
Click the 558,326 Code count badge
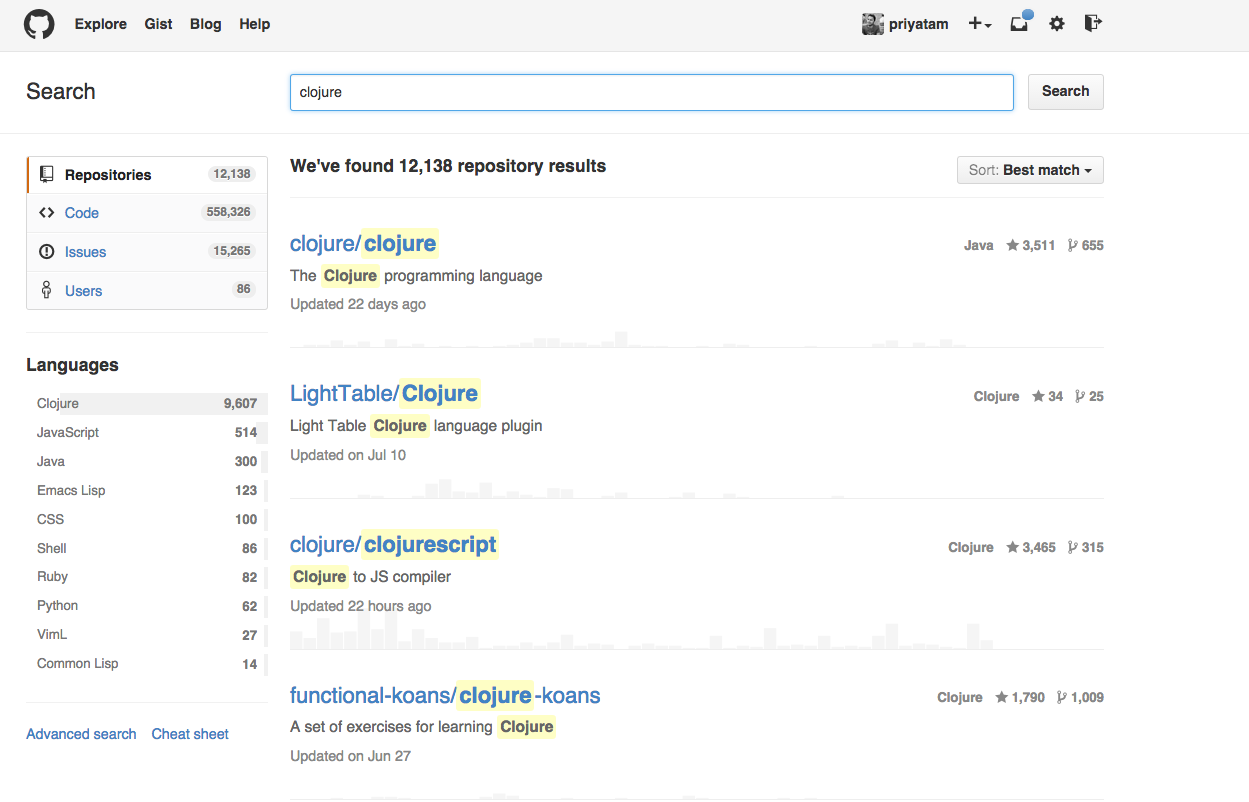[229, 212]
